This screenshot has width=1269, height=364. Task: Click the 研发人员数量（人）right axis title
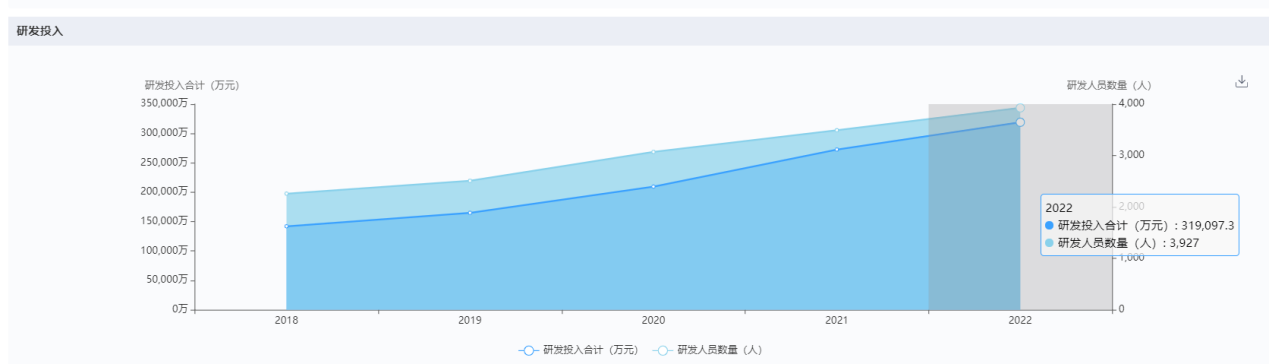point(1108,85)
